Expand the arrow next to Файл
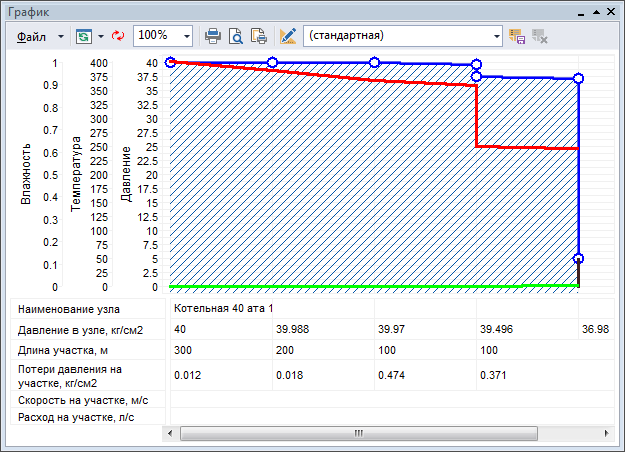 pyautogui.click(x=60, y=35)
